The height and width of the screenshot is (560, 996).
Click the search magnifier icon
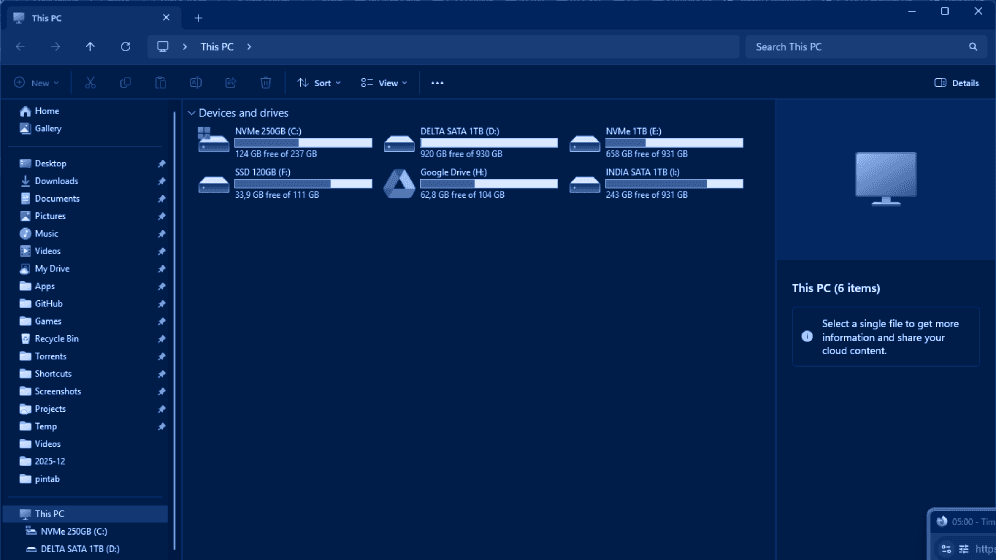[x=972, y=47]
